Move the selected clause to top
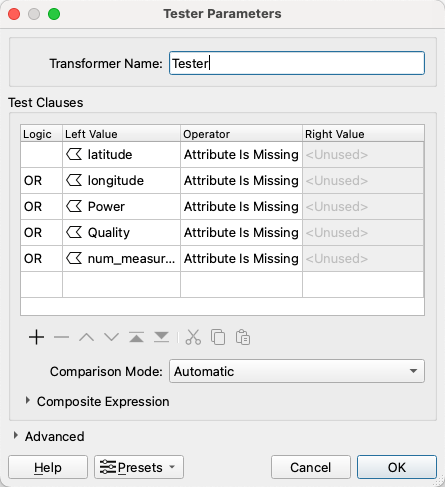The width and height of the screenshot is (445, 487). click(x=136, y=337)
